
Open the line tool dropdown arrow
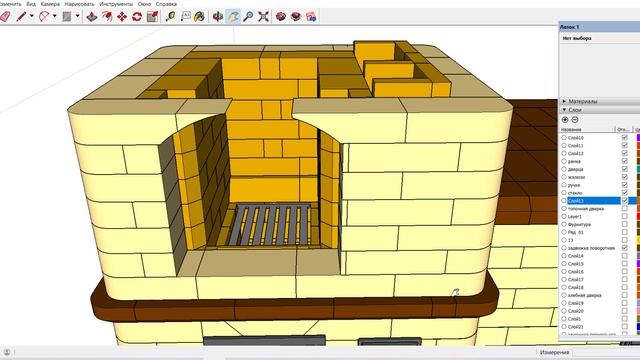pos(31,16)
